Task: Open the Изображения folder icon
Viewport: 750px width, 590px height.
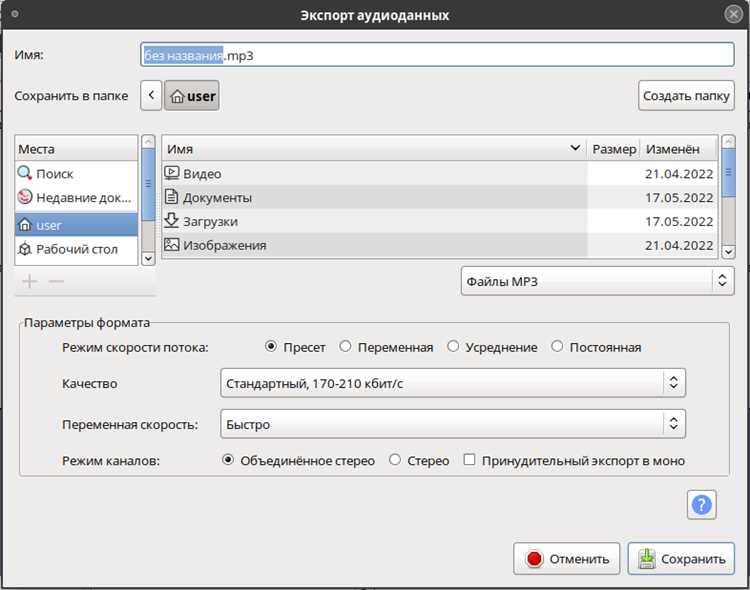Action: pos(172,245)
